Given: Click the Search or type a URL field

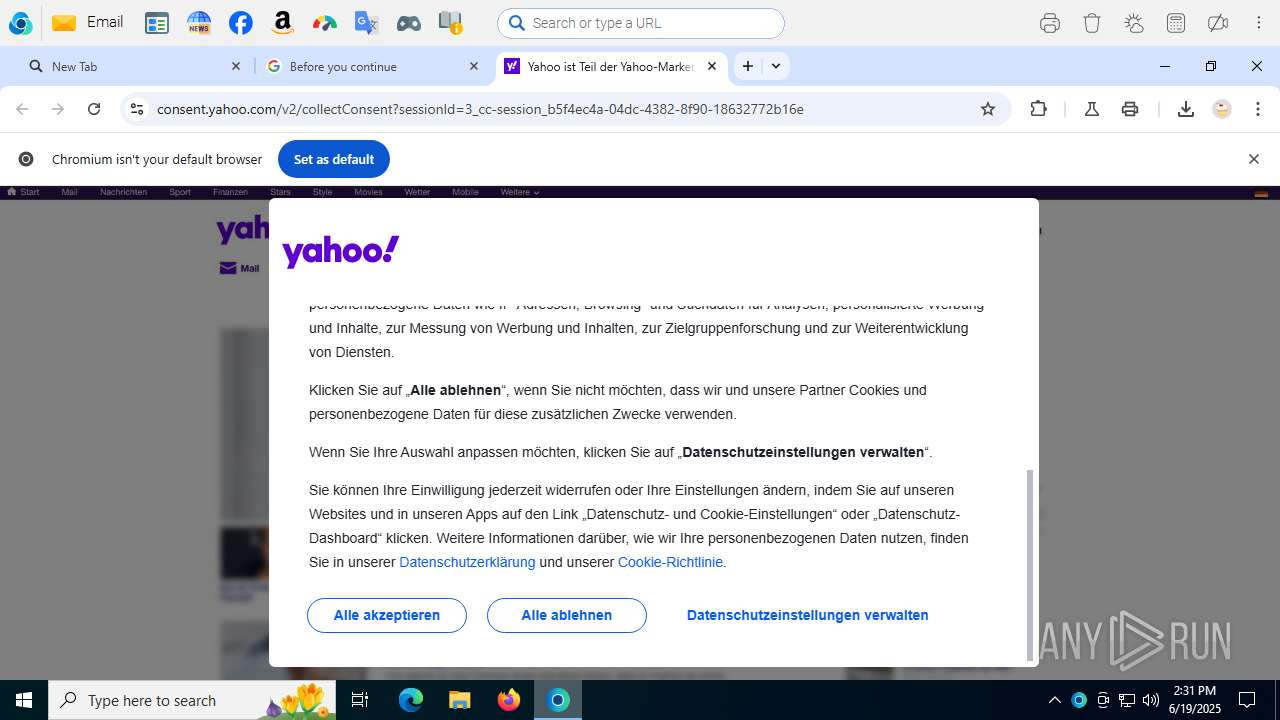Looking at the screenshot, I should click(641, 23).
